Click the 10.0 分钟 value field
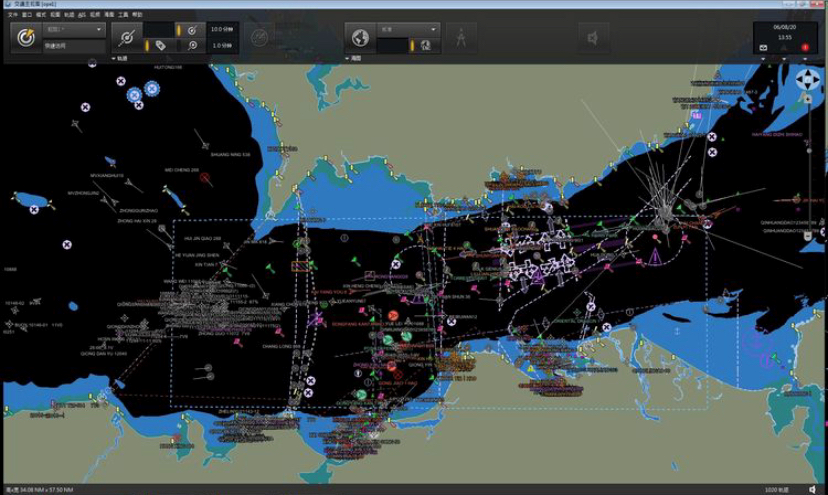The height and width of the screenshot is (495, 828). tap(222, 30)
